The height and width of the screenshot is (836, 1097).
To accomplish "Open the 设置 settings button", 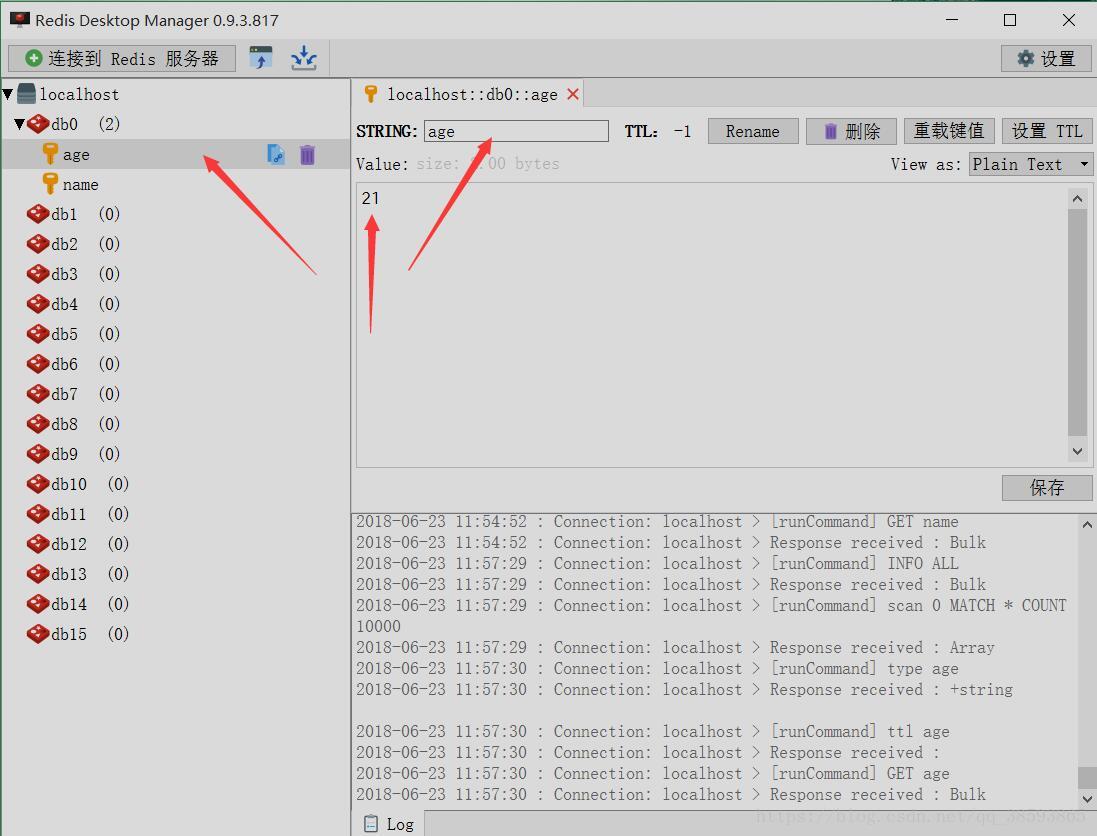I will (x=1046, y=59).
